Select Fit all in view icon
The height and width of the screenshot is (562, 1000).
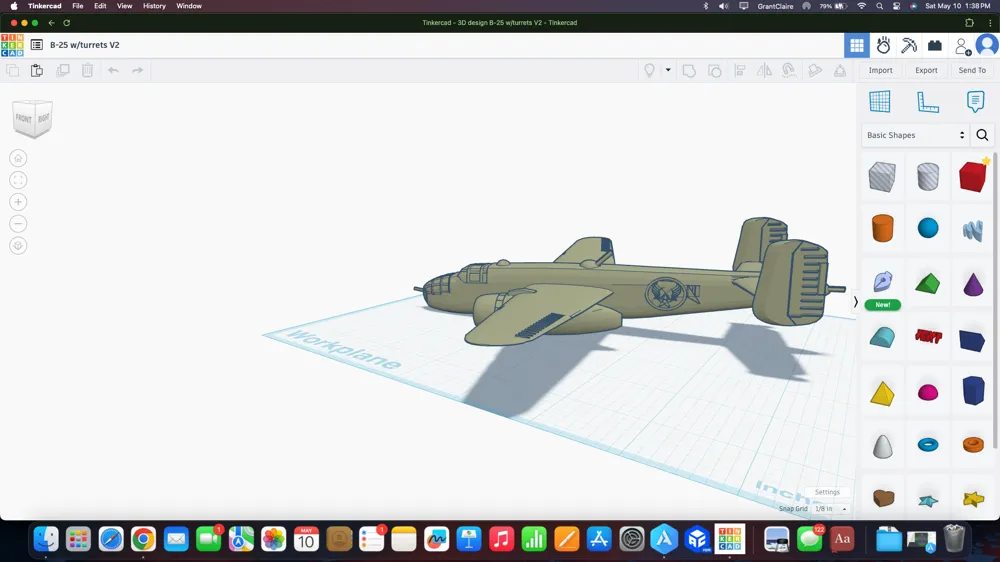pos(18,180)
